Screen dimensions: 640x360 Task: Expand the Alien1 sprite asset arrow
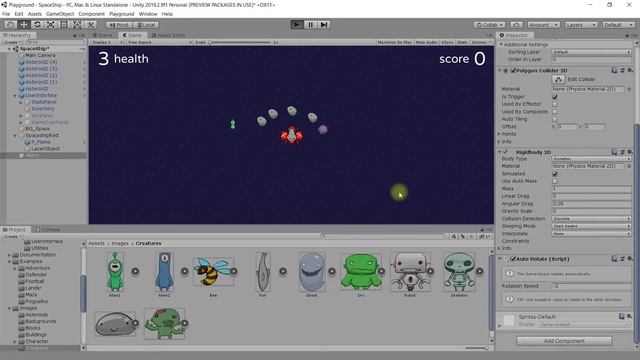(135, 271)
